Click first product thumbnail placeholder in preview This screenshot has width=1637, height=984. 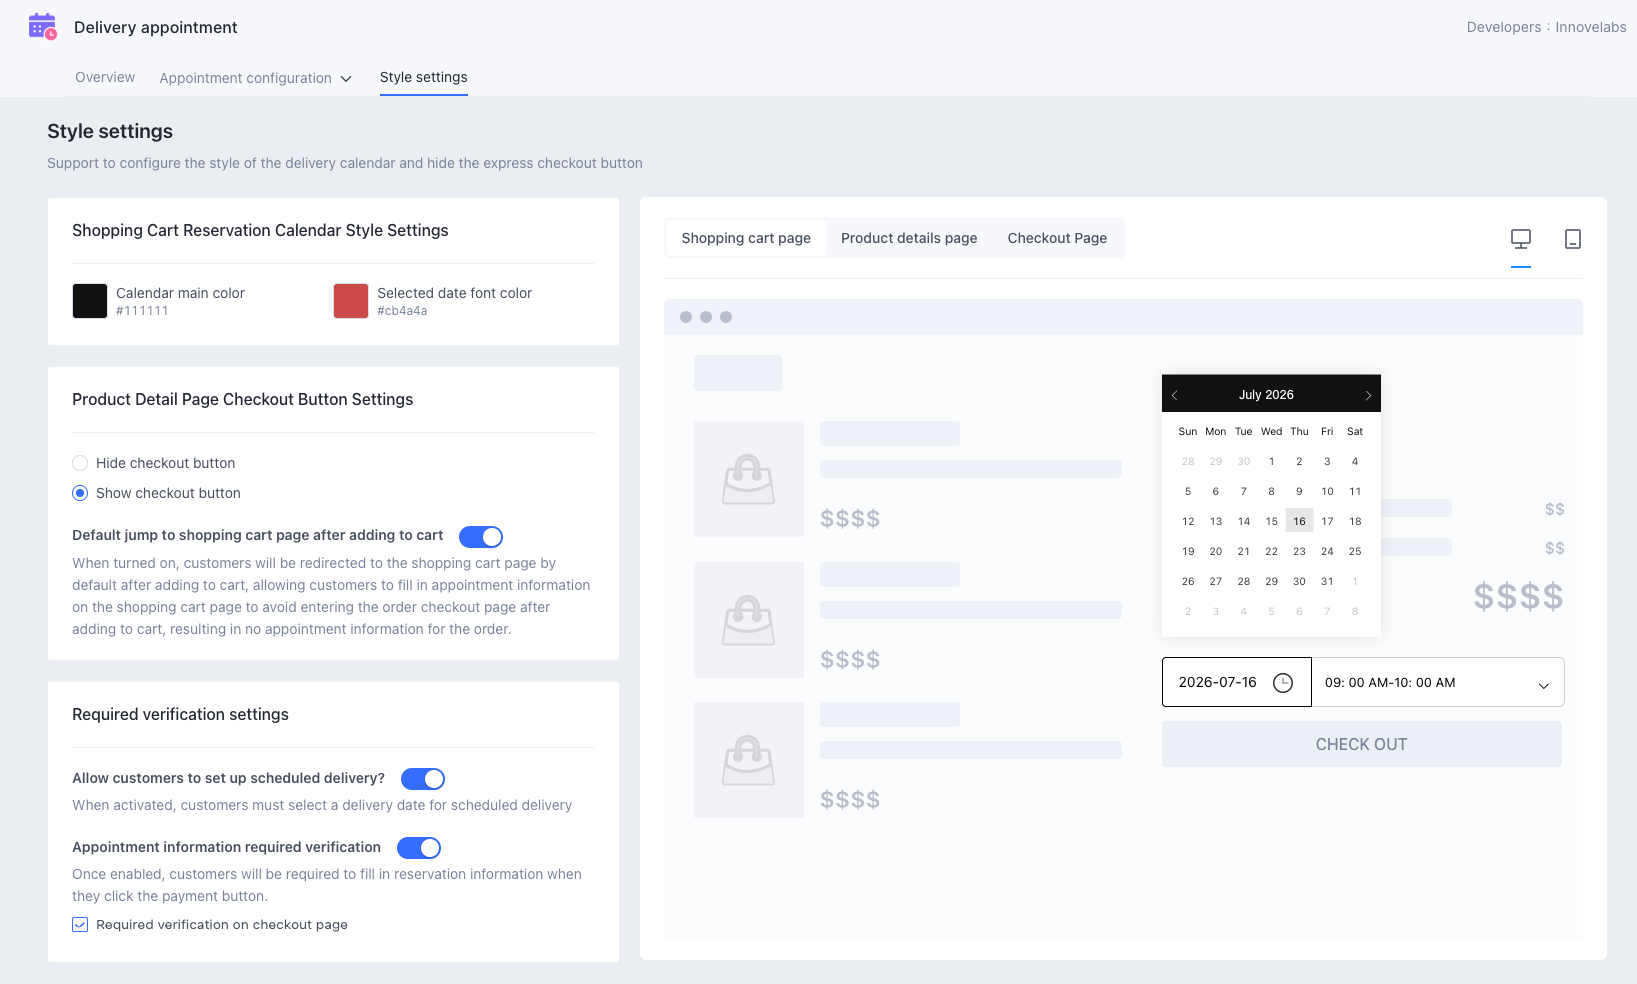749,479
